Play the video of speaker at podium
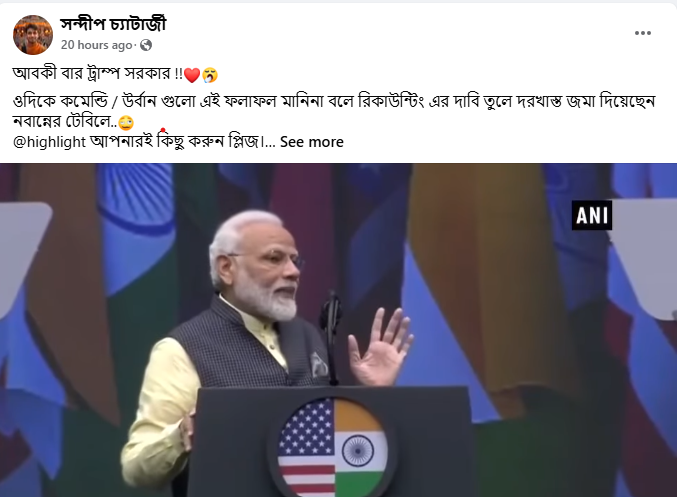The image size is (677, 497). click(x=338, y=330)
